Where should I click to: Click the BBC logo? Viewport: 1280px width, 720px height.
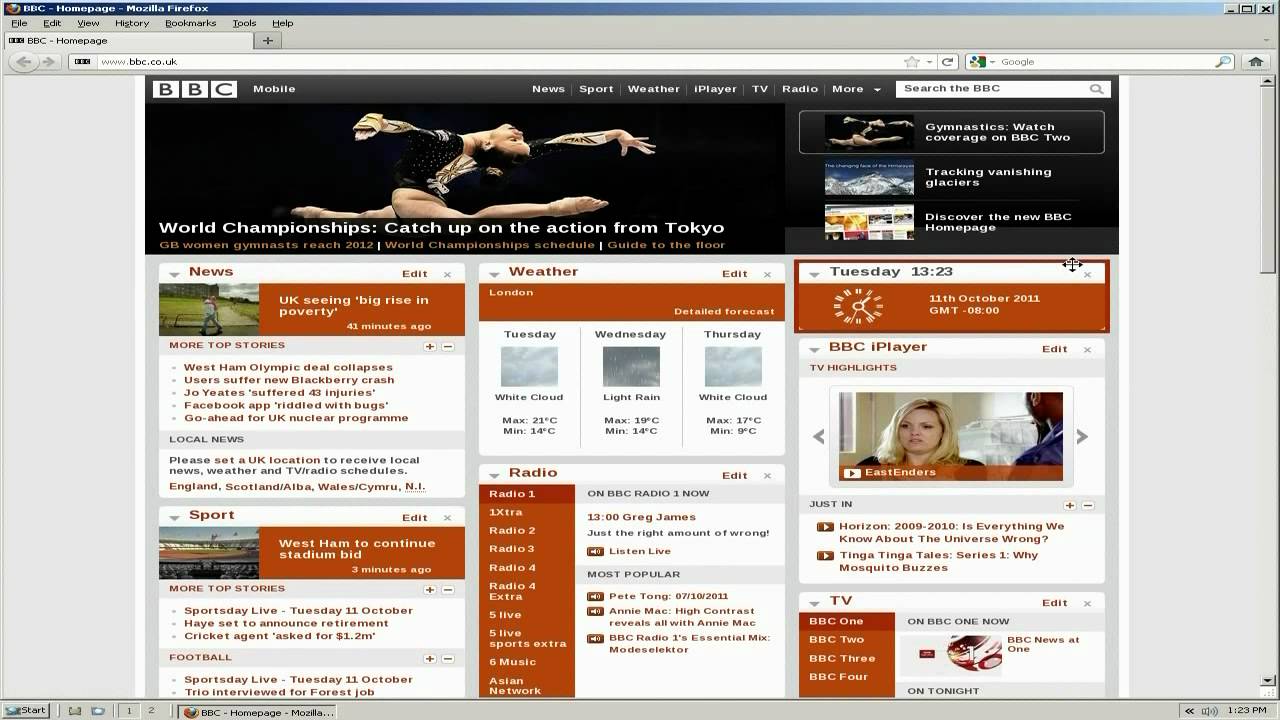(x=195, y=89)
